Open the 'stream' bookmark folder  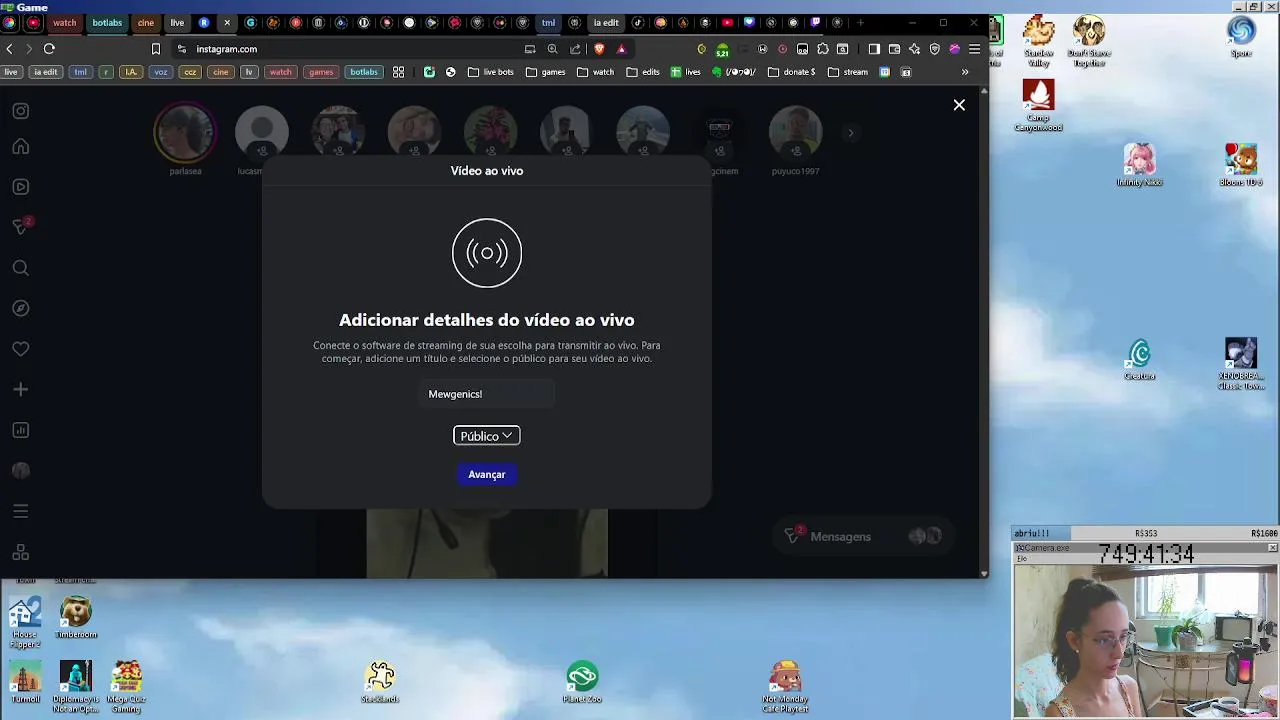[848, 72]
